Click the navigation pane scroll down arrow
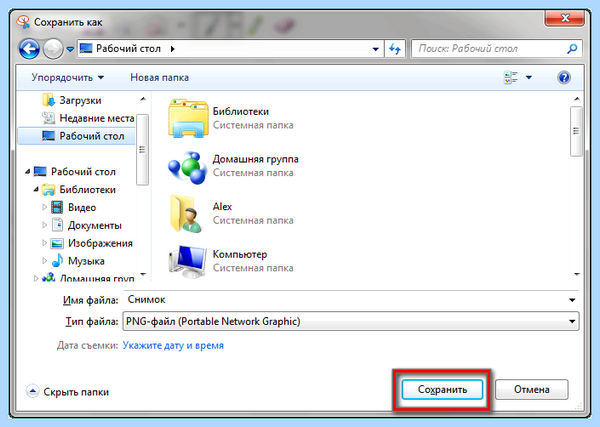The height and width of the screenshot is (427, 600). click(x=143, y=274)
